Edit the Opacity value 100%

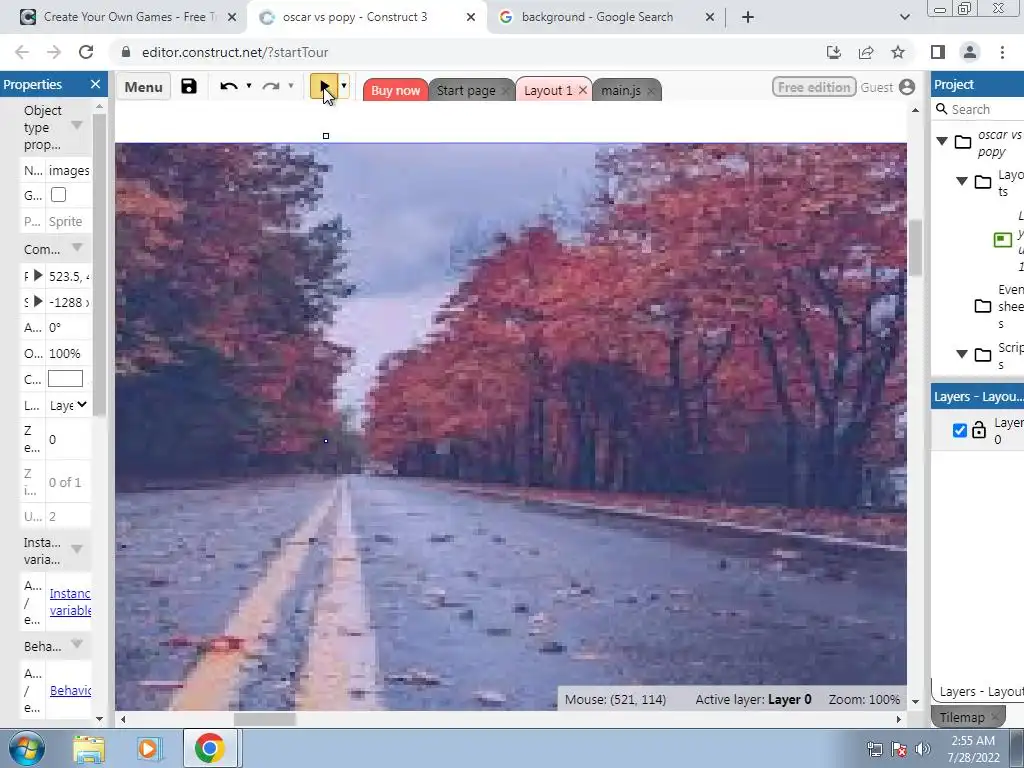(68, 353)
